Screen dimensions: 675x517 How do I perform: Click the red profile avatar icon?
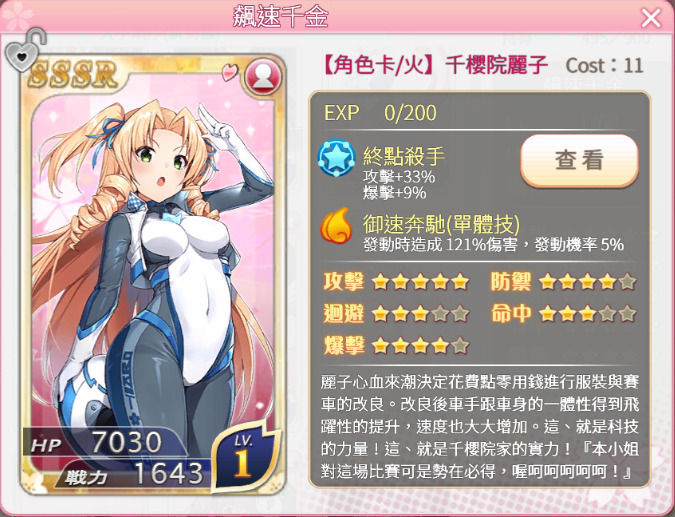click(263, 77)
